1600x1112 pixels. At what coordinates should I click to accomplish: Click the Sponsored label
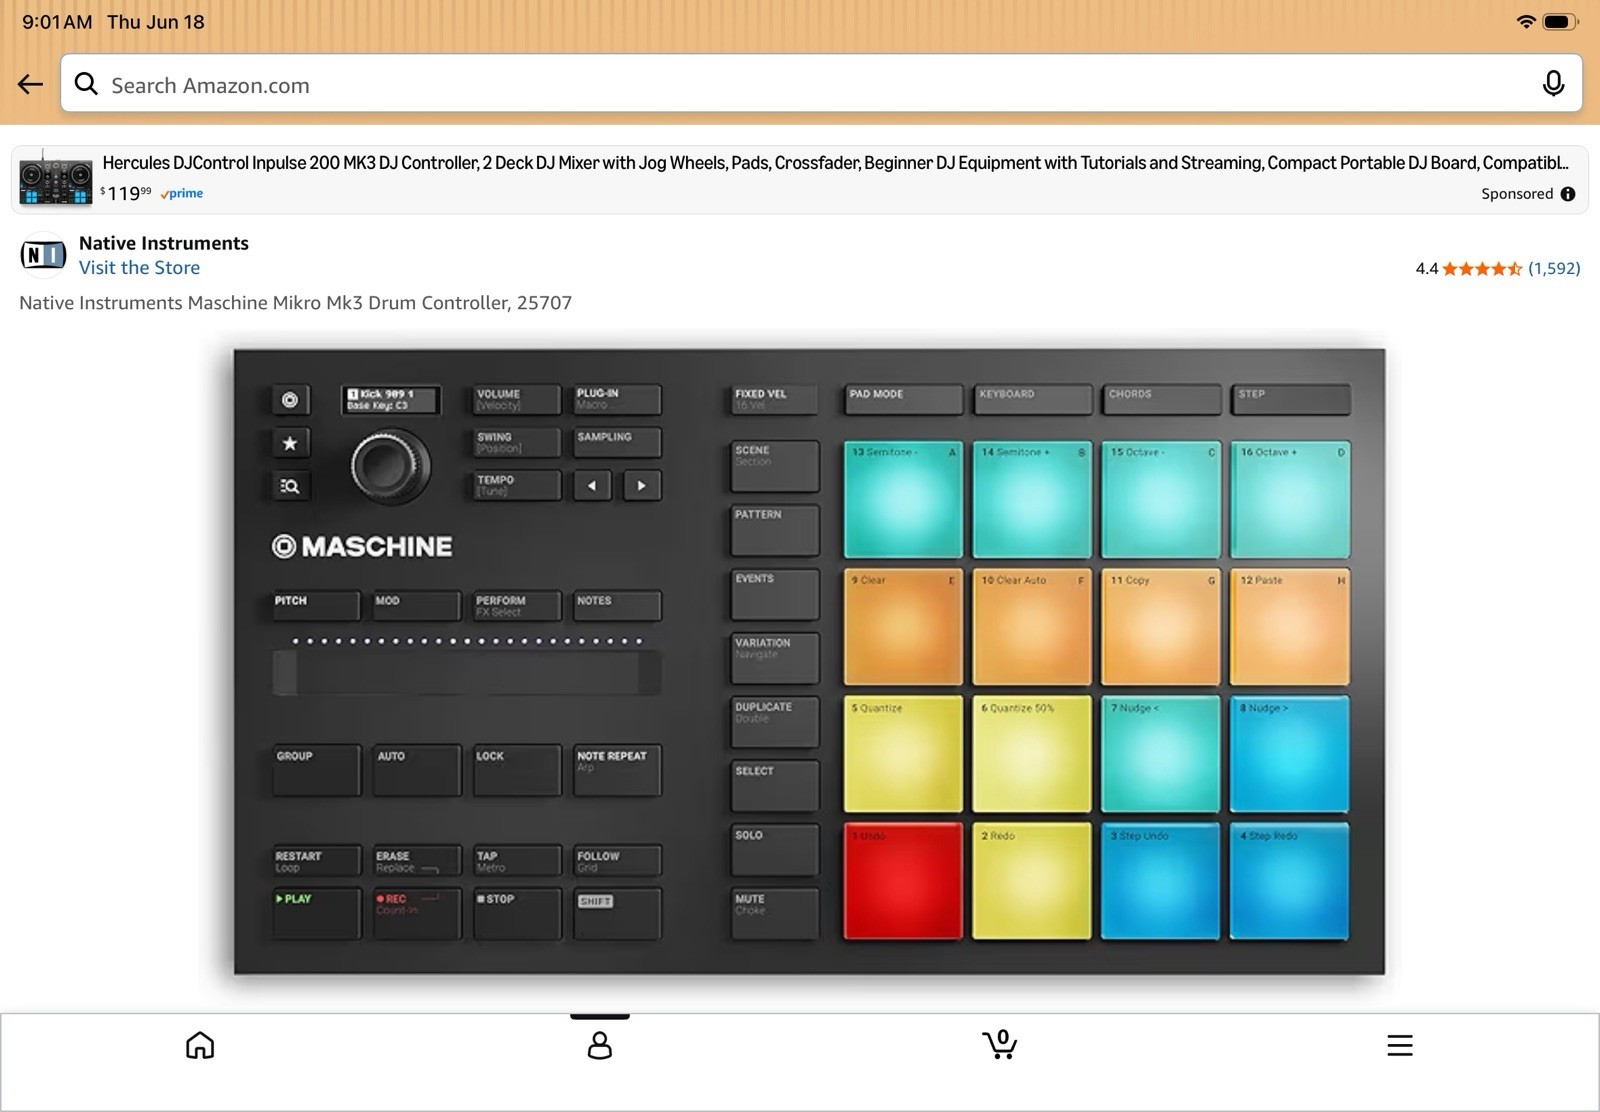(1517, 194)
